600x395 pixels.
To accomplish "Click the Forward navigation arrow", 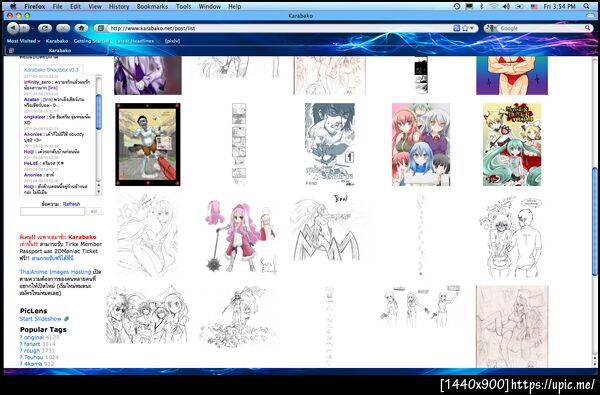I will click(24, 28).
